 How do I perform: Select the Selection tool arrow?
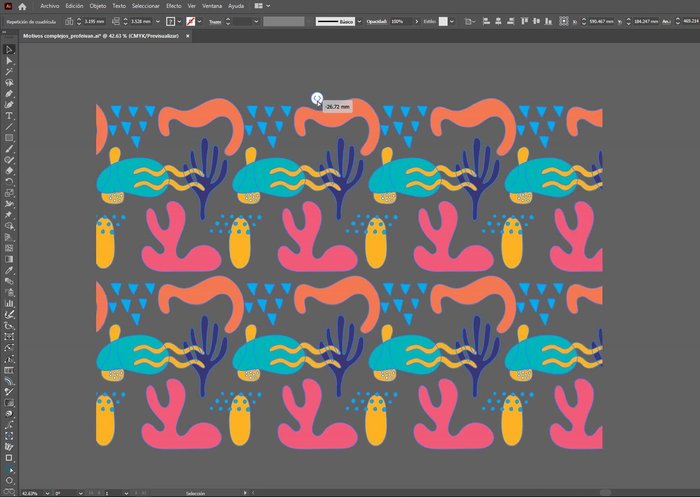click(x=9, y=49)
